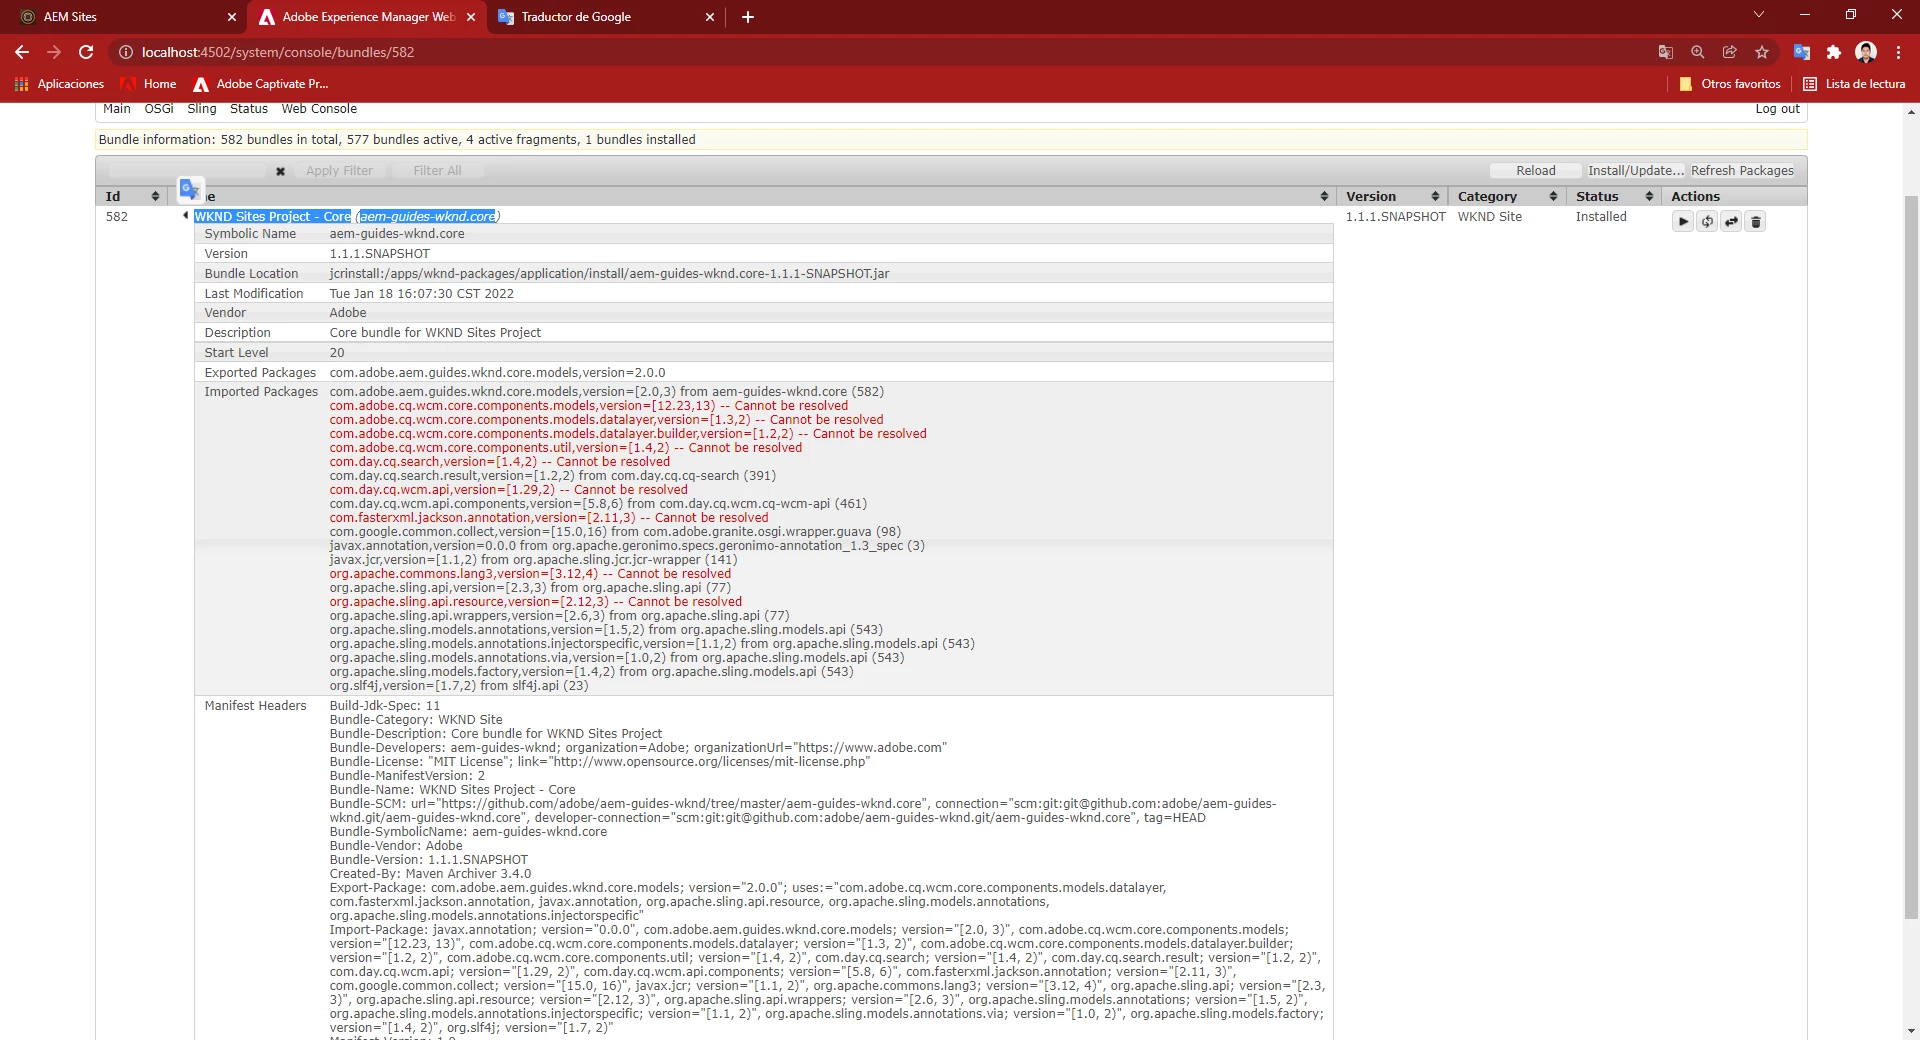Go forward in browser history
This screenshot has width=1920, height=1040.
point(54,52)
